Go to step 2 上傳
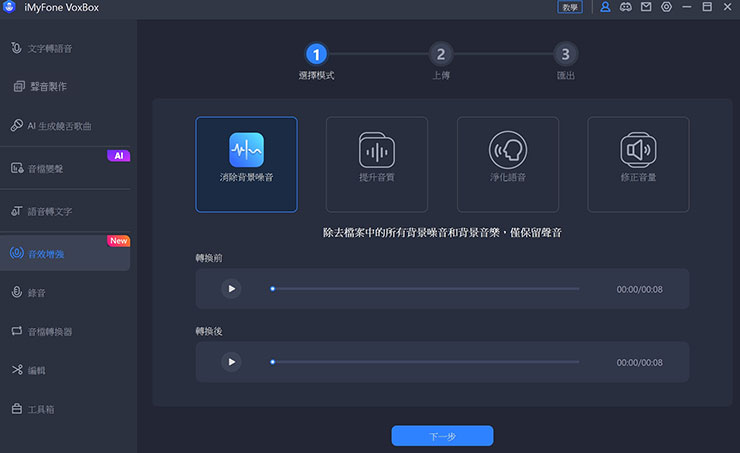The width and height of the screenshot is (740, 453). (x=441, y=54)
